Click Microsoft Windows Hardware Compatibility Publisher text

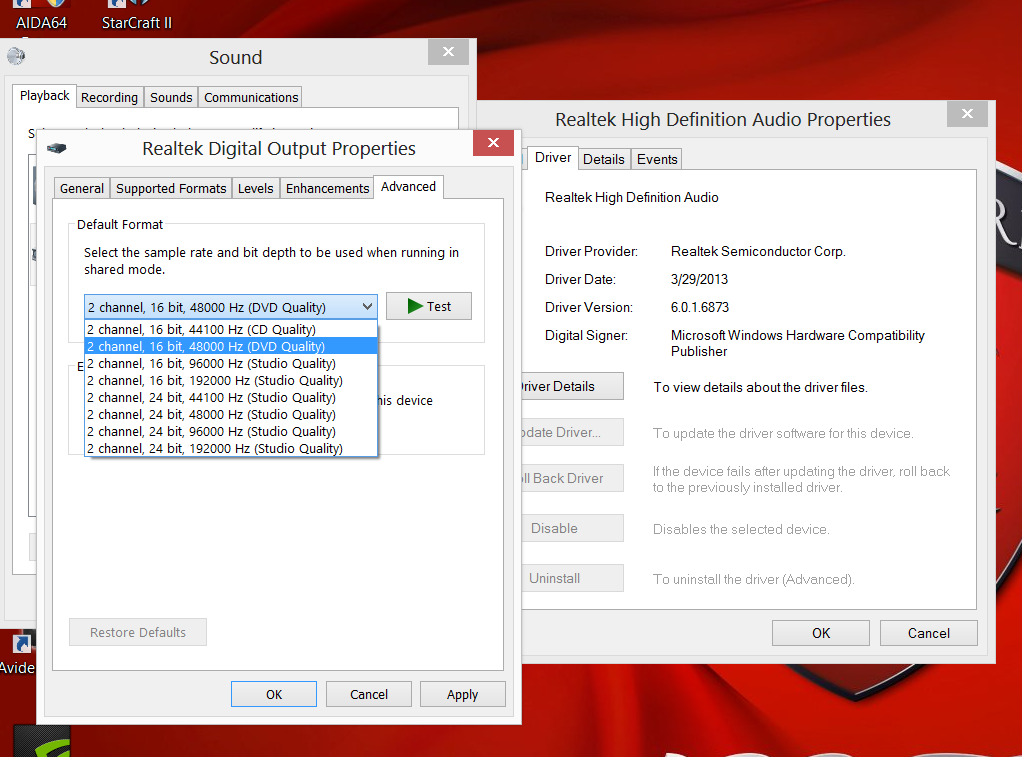click(x=798, y=343)
